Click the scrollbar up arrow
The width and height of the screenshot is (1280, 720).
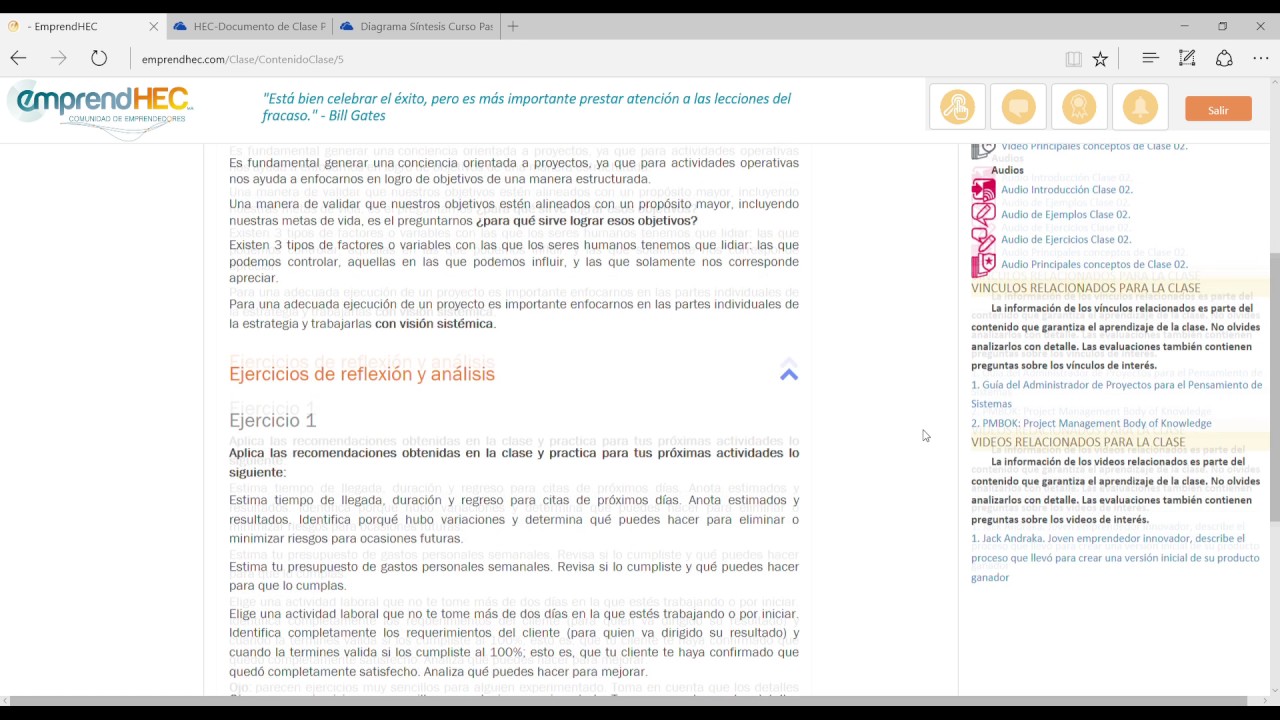1274,84
